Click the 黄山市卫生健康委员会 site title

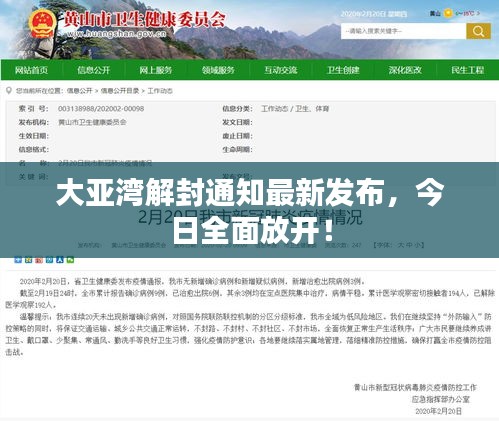(x=144, y=20)
